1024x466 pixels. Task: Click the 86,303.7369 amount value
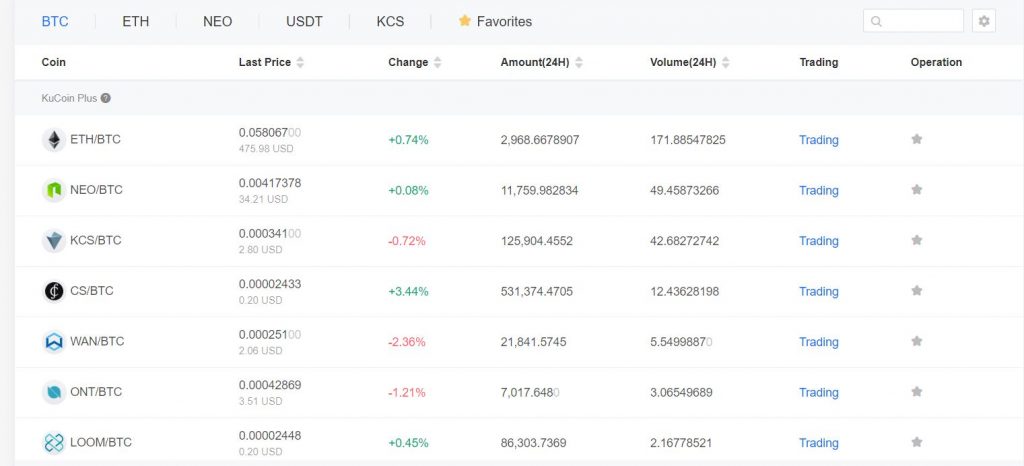534,443
